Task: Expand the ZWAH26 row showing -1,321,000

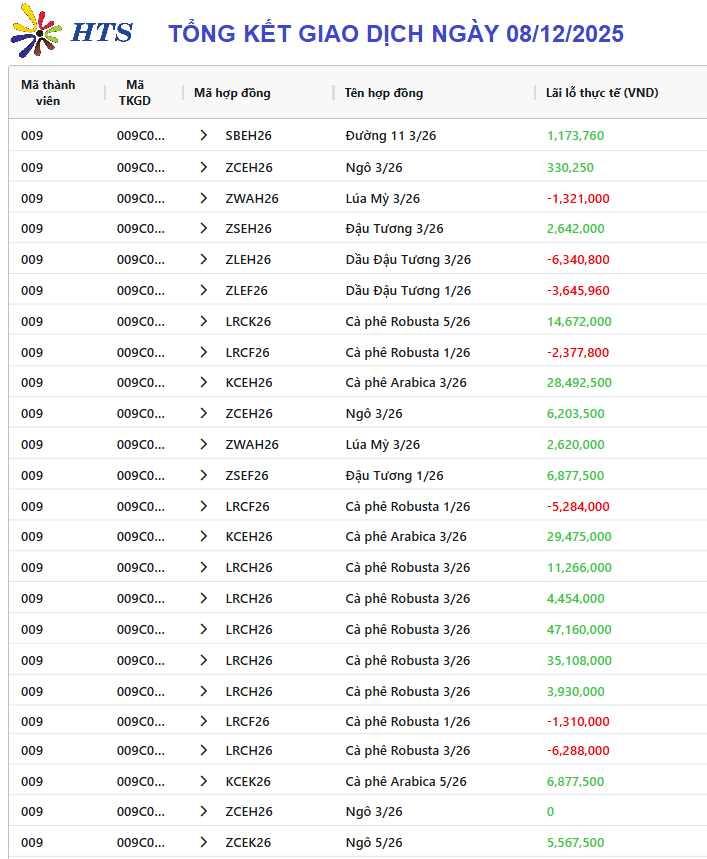Action: (x=204, y=198)
